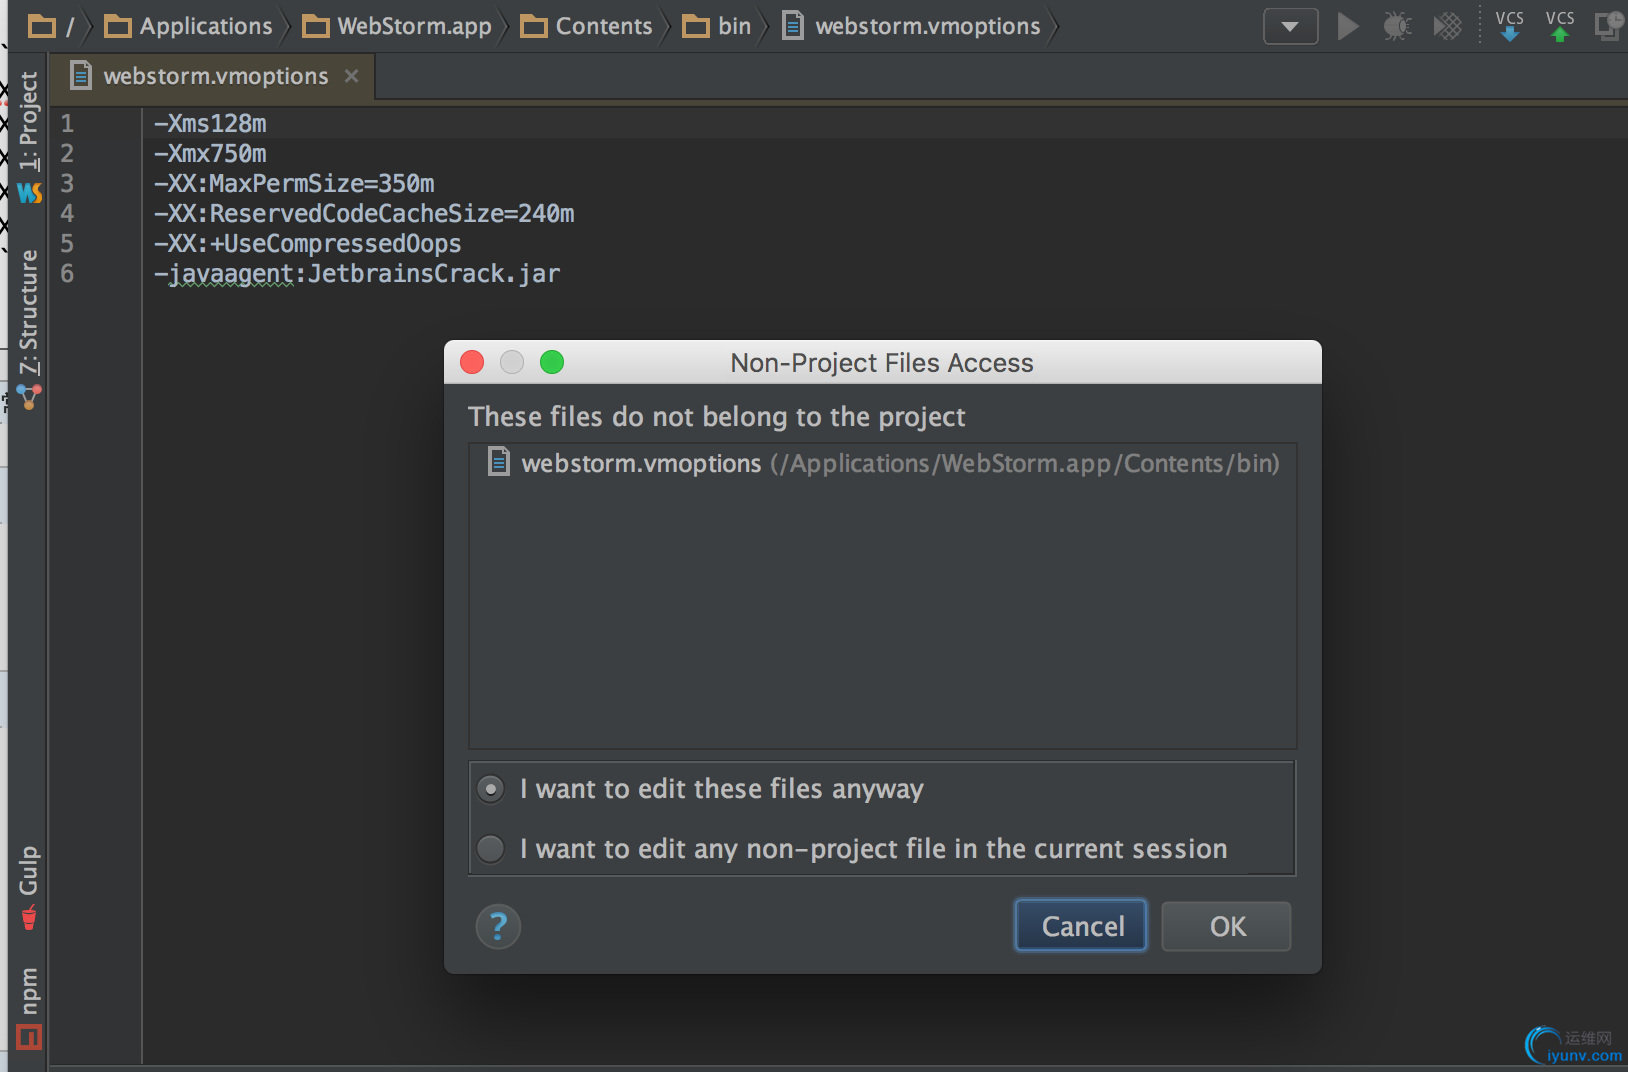Select edit any non-project file in session
This screenshot has height=1072, width=1628.
pyautogui.click(x=852, y=849)
